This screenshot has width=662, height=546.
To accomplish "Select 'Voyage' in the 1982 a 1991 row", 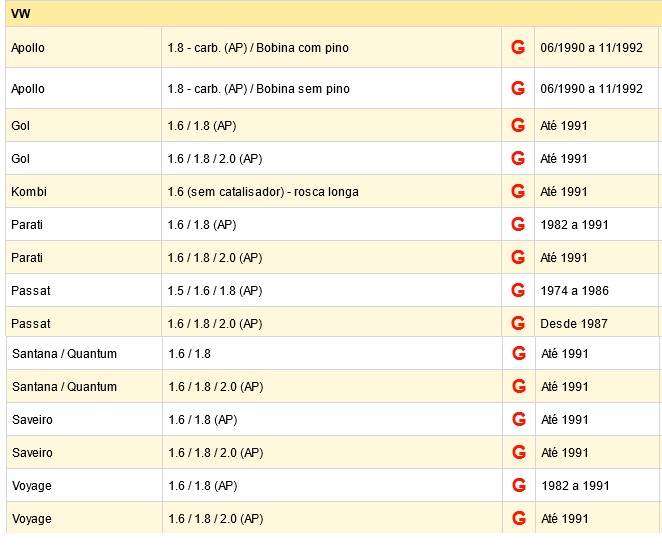I will pos(32,486).
